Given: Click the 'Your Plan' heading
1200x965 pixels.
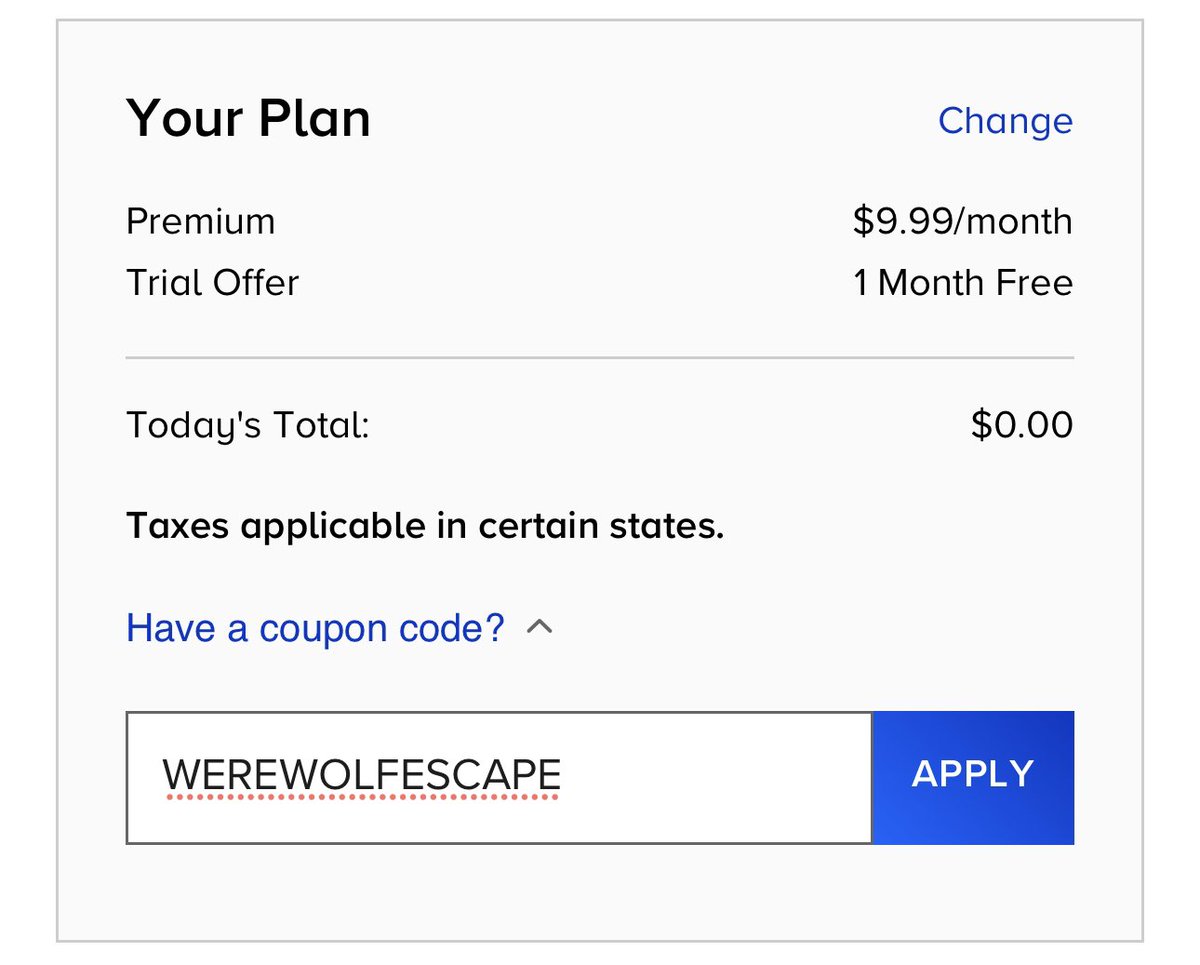Looking at the screenshot, I should coord(248,119).
